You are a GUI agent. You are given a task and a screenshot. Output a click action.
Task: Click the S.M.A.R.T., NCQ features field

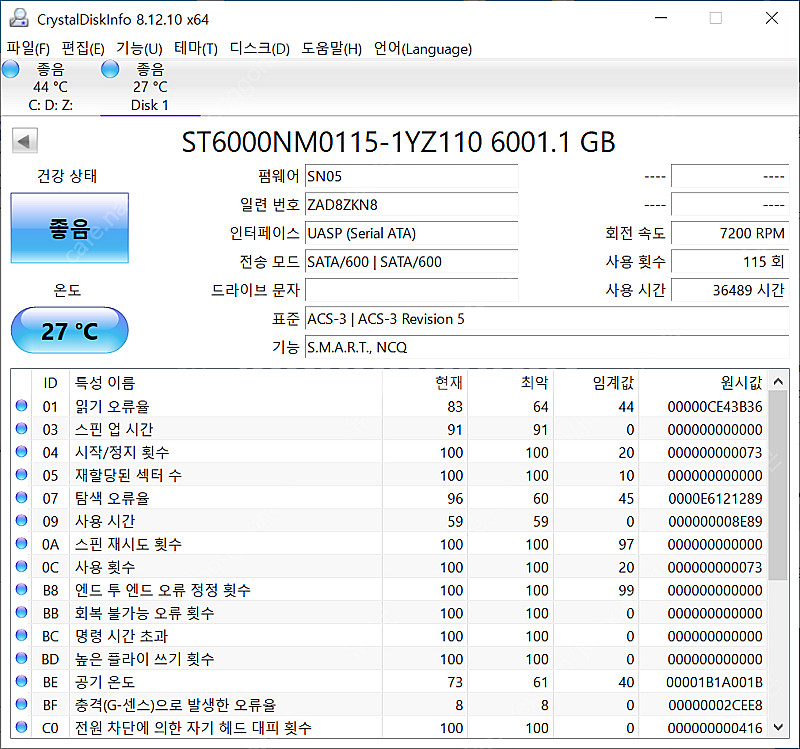[547, 347]
